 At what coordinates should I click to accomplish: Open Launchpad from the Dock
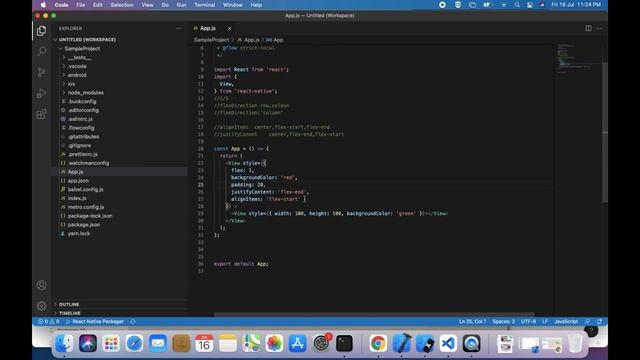point(111,343)
